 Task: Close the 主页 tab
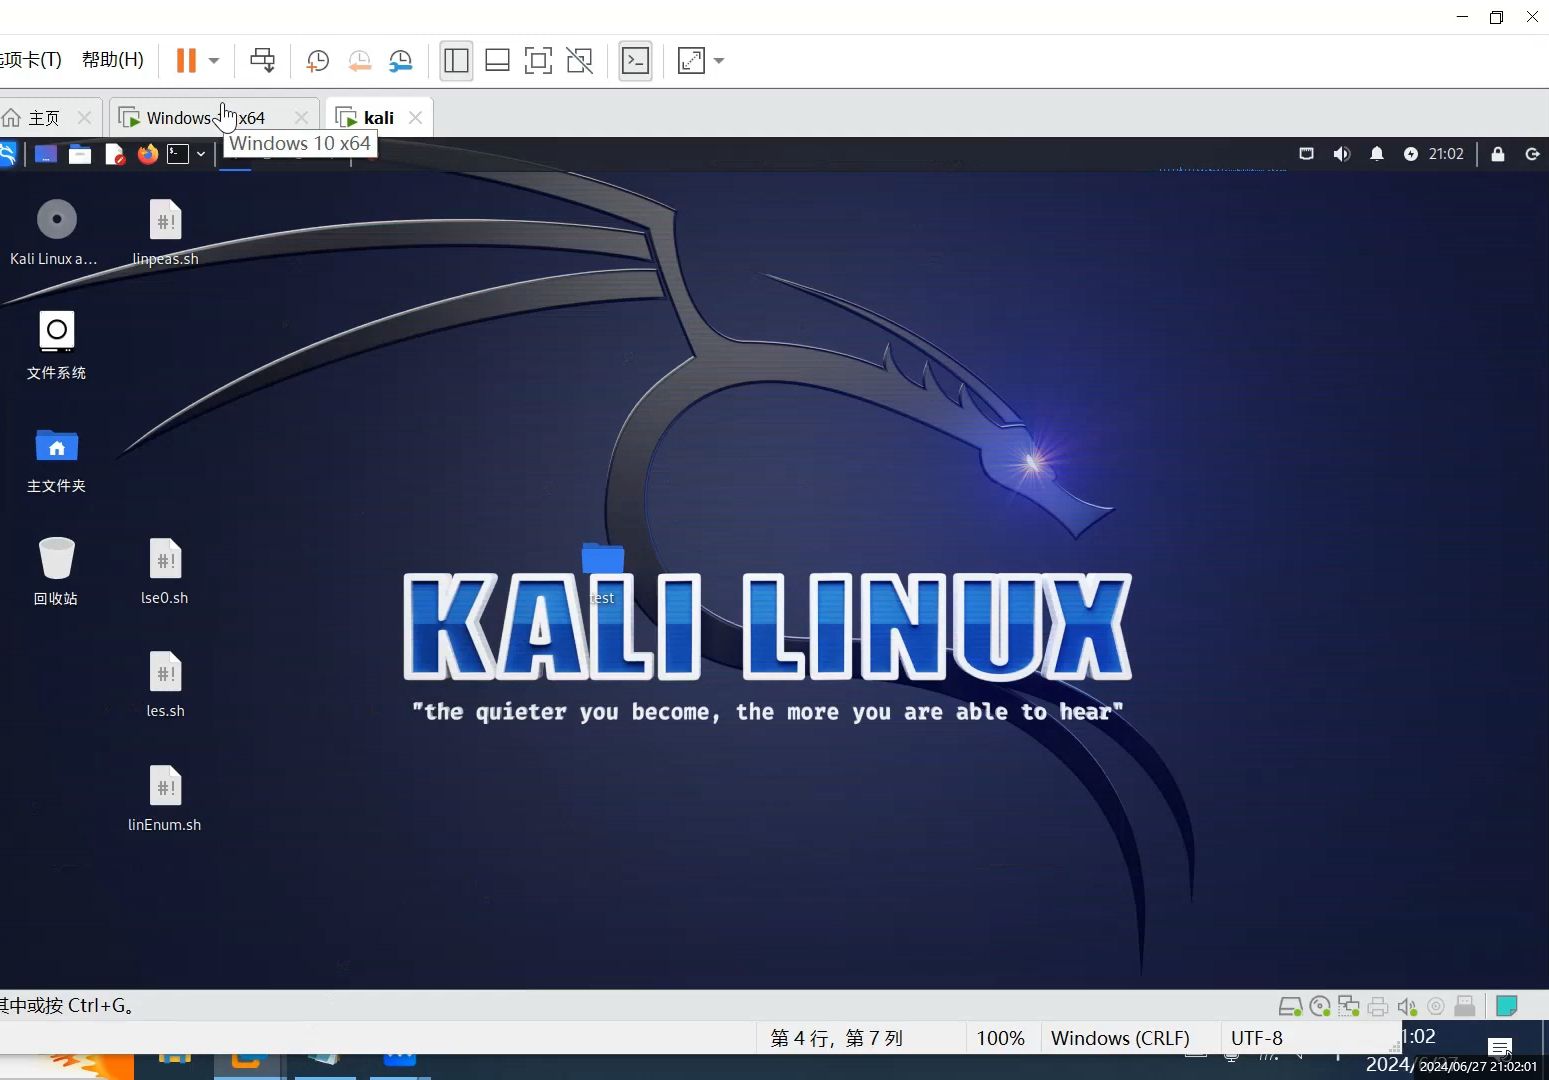(x=84, y=118)
